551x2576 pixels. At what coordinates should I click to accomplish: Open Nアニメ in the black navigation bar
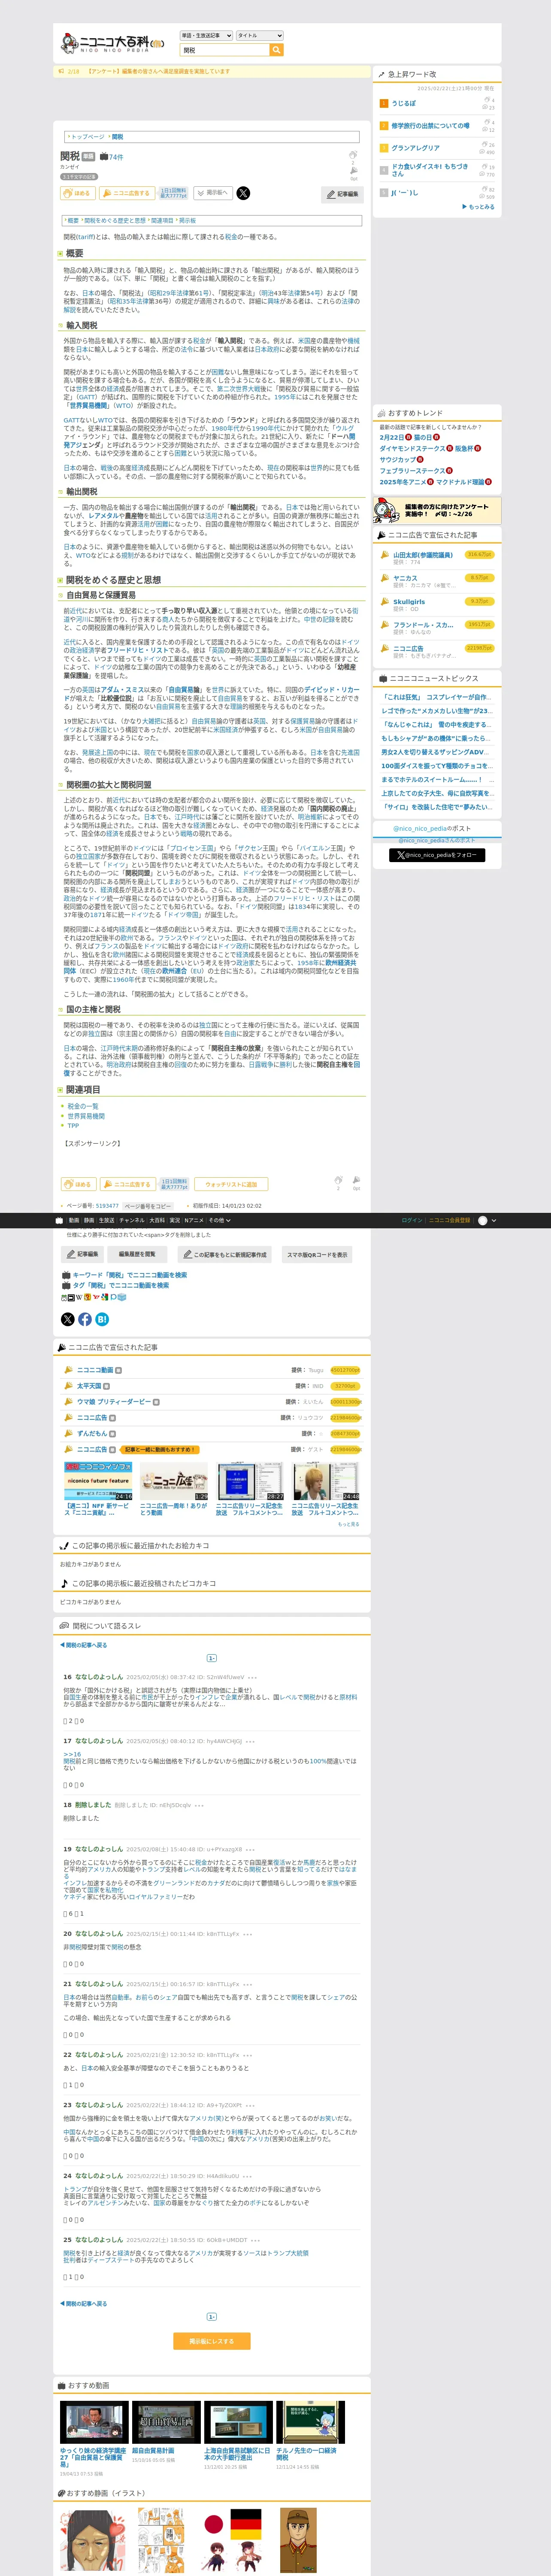tap(194, 1220)
